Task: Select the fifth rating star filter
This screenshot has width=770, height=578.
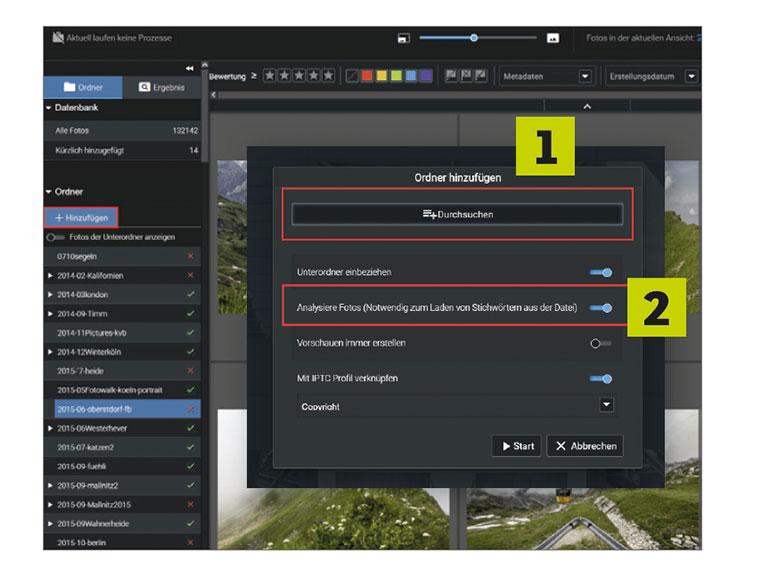Action: [x=329, y=76]
